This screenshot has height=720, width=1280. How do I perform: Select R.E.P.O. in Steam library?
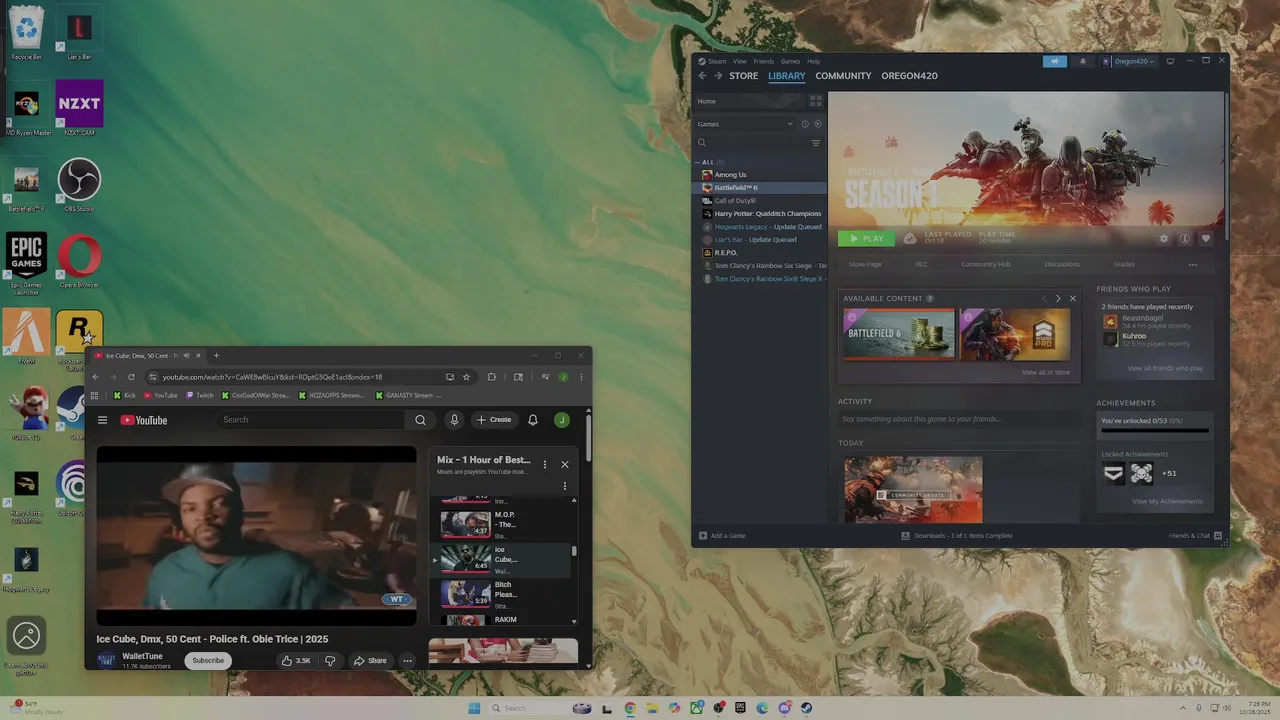pyautogui.click(x=725, y=253)
